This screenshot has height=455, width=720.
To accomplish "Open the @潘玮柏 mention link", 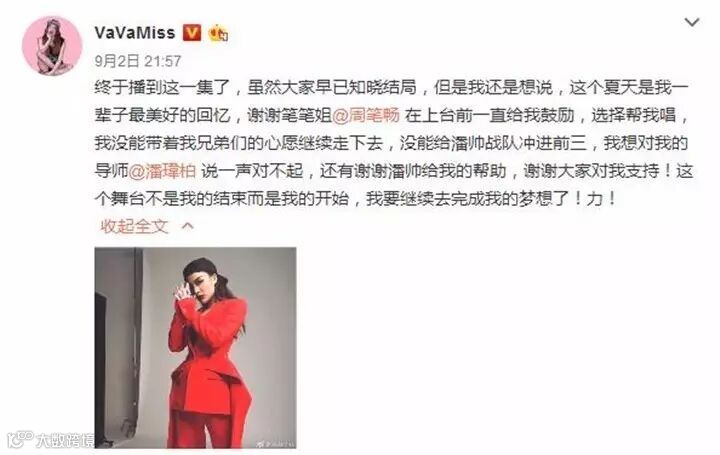I will click(x=162, y=171).
